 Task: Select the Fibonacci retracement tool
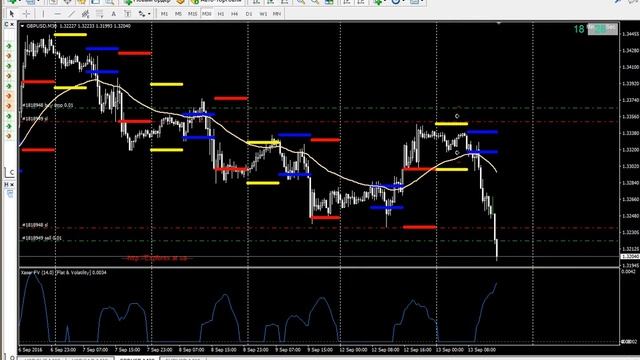pyautogui.click(x=100, y=14)
